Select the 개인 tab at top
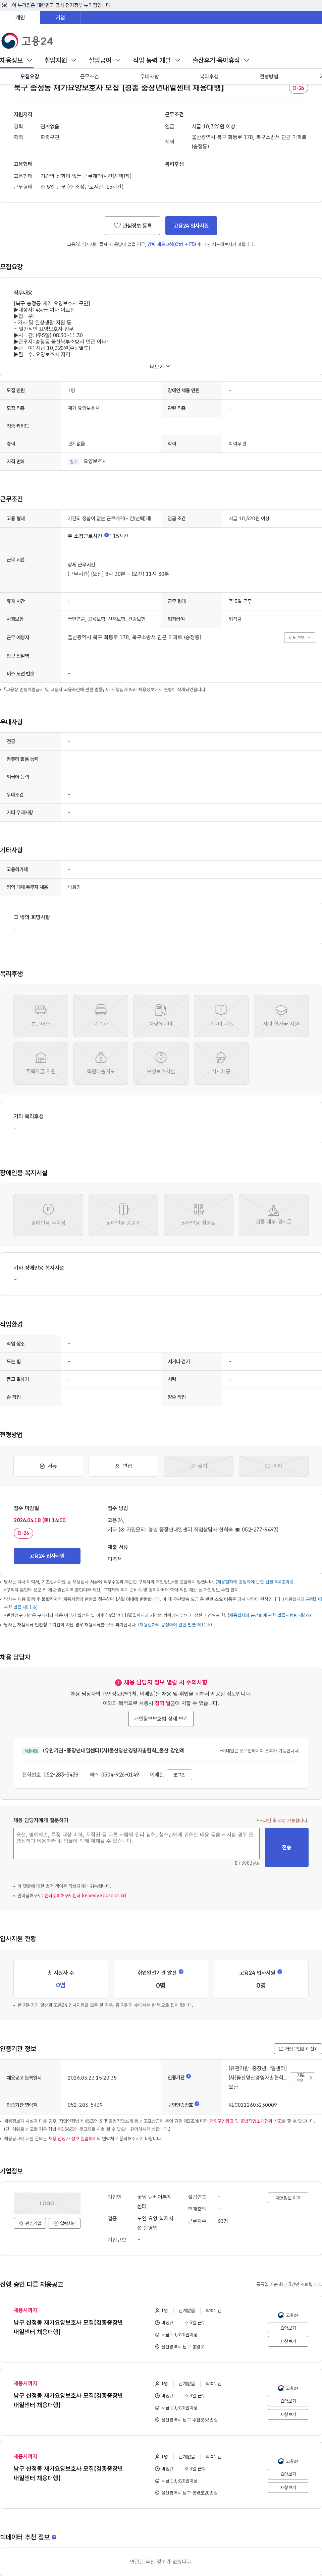The image size is (322, 2576). 20,17
